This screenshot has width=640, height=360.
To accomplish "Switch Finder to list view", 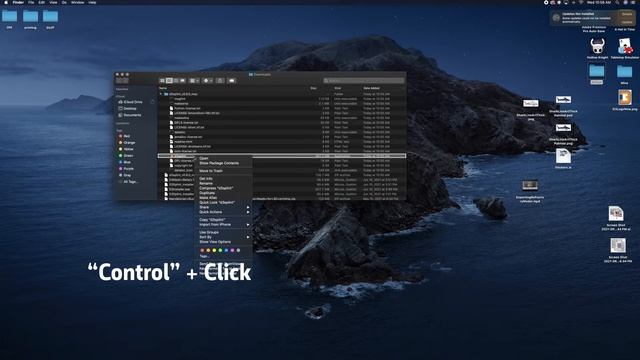I will click(x=169, y=81).
